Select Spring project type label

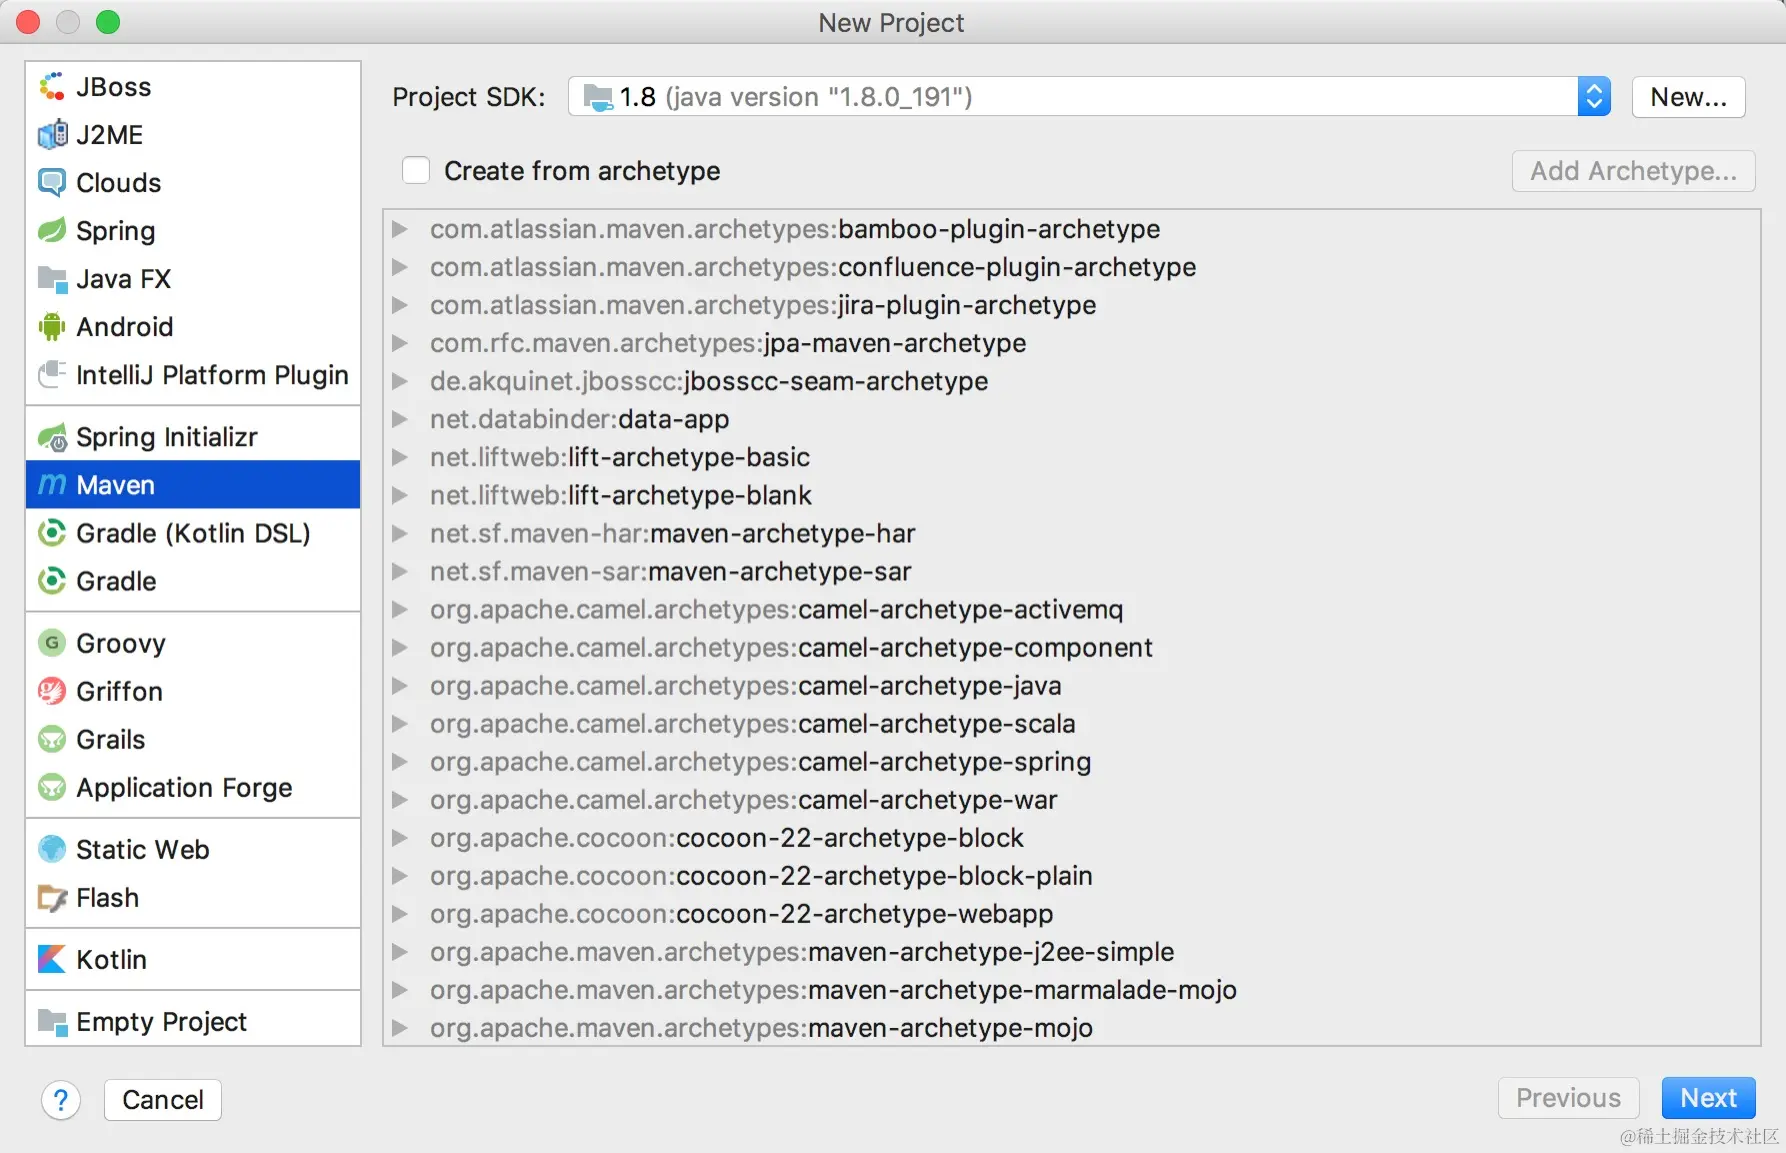[116, 231]
